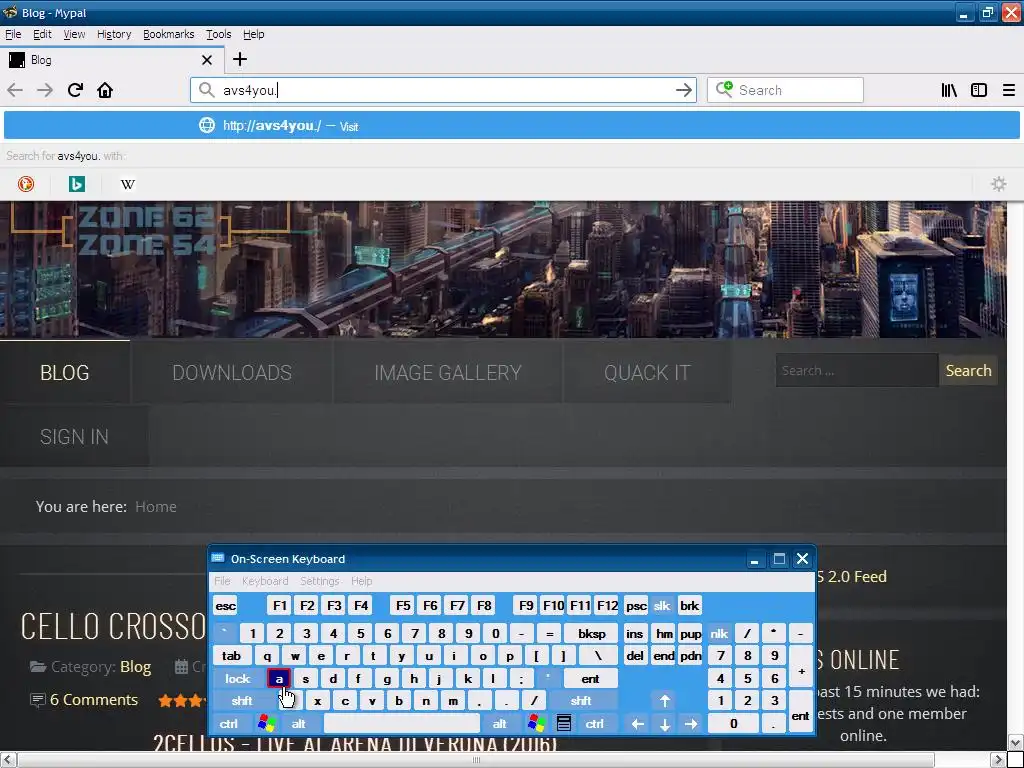
Task: Toggle the left alt key
Action: pos(298,724)
